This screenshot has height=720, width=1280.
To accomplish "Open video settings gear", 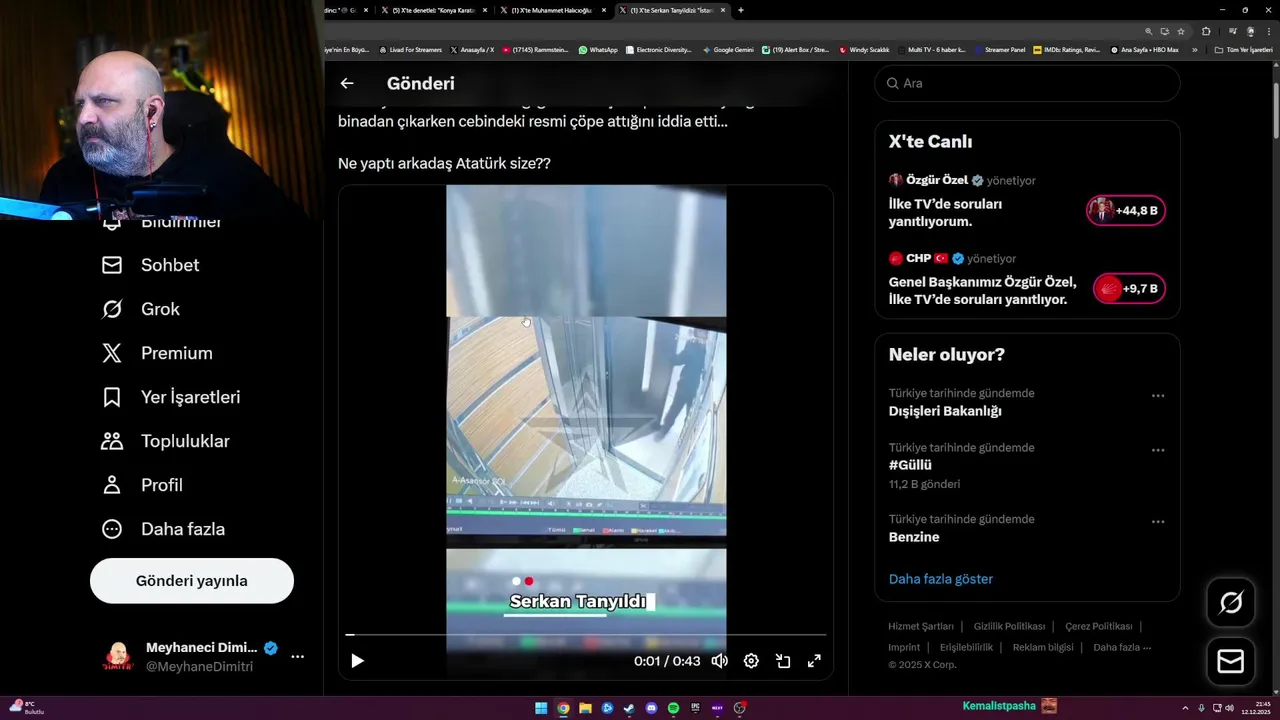I will click(751, 661).
